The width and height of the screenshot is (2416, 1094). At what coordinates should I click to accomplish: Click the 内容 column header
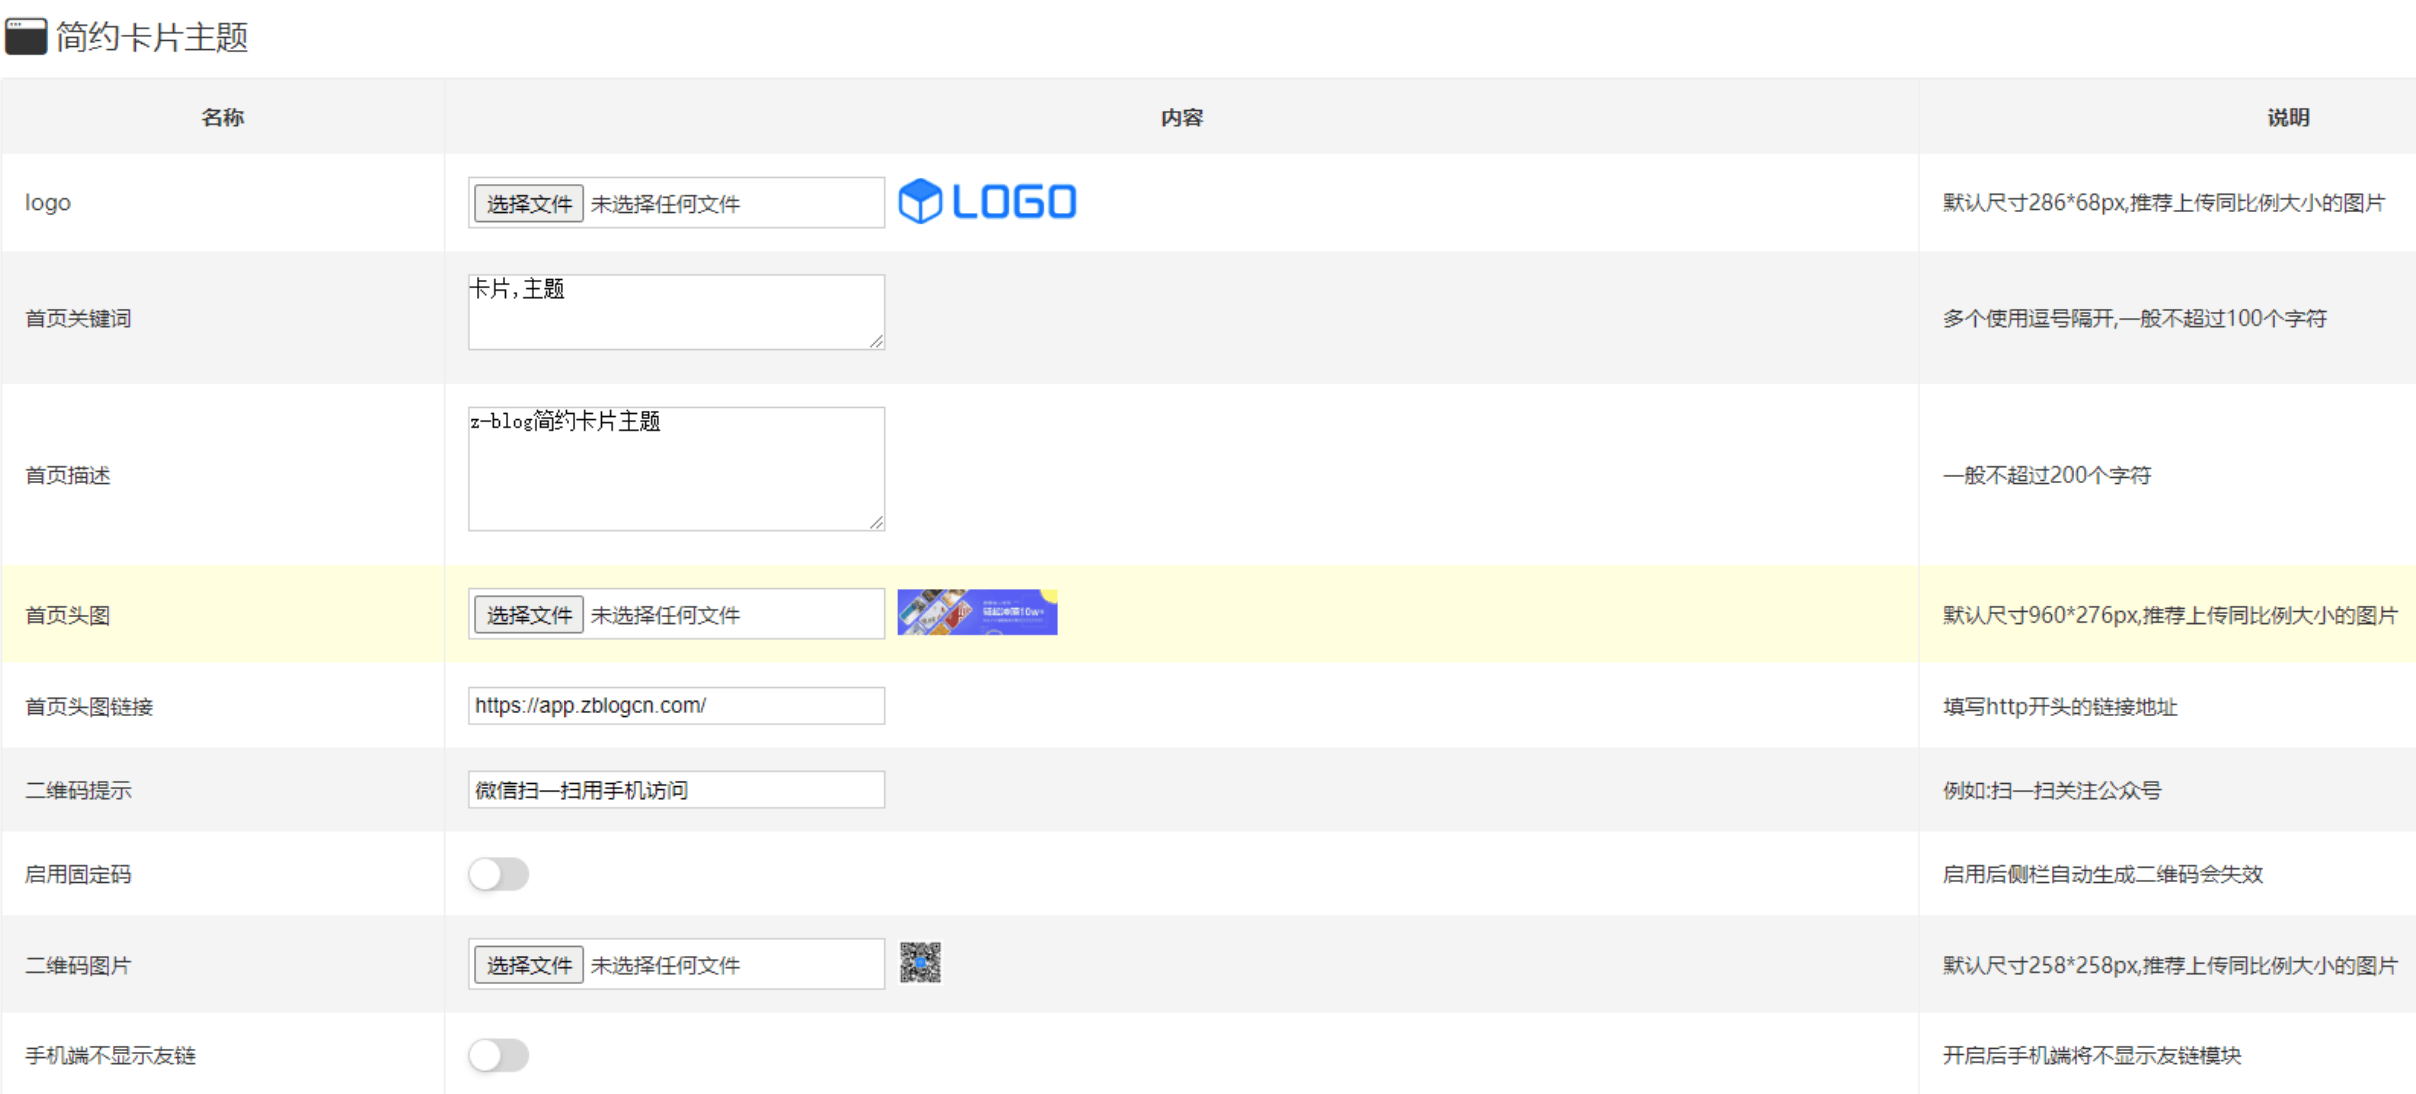1182,117
